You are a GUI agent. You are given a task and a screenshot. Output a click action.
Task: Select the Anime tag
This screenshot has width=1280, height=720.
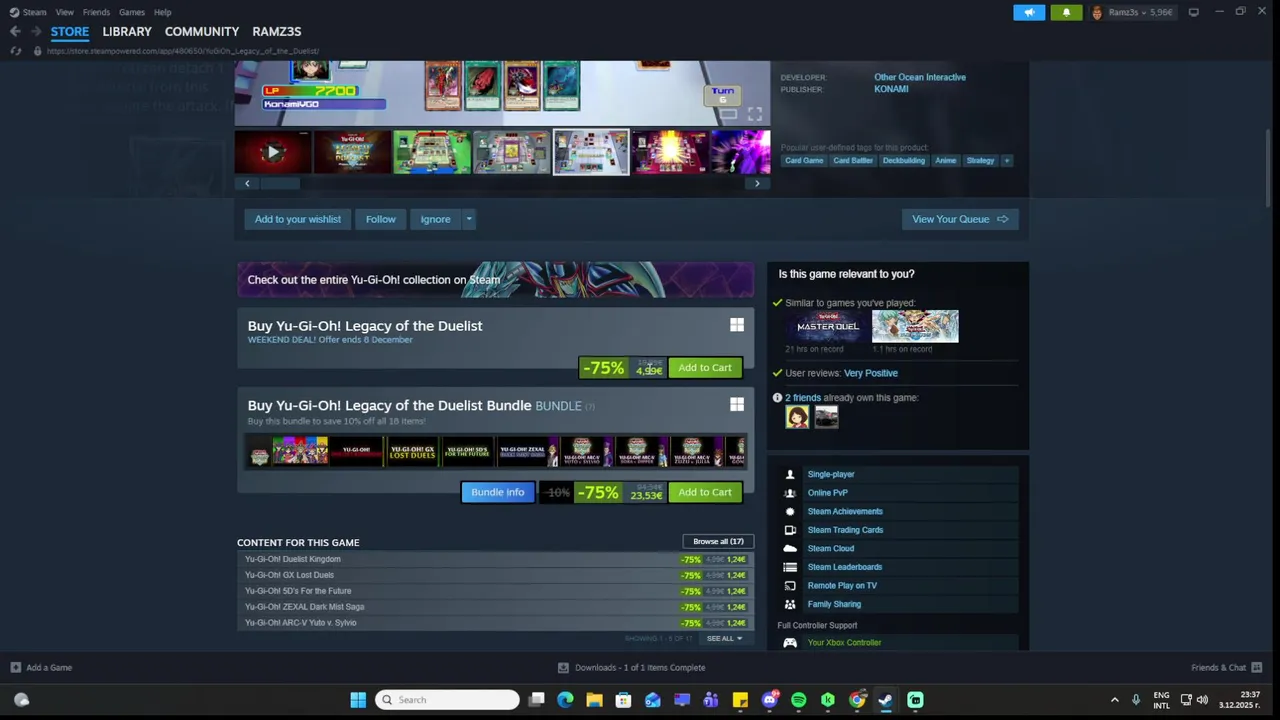point(946,160)
